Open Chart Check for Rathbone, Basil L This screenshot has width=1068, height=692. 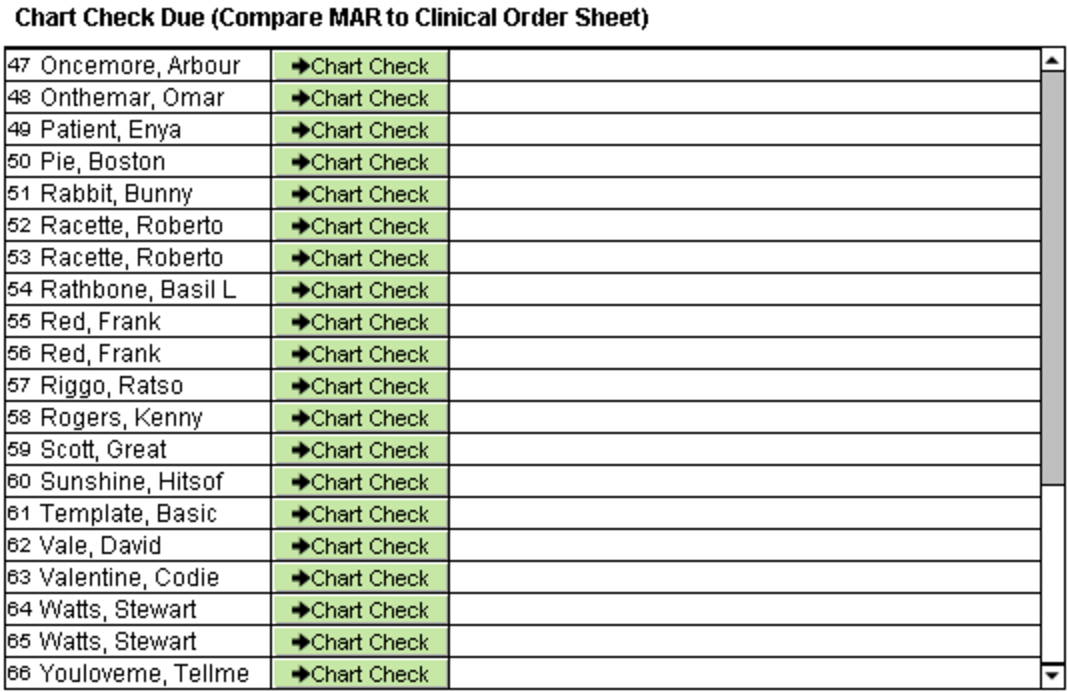click(360, 290)
